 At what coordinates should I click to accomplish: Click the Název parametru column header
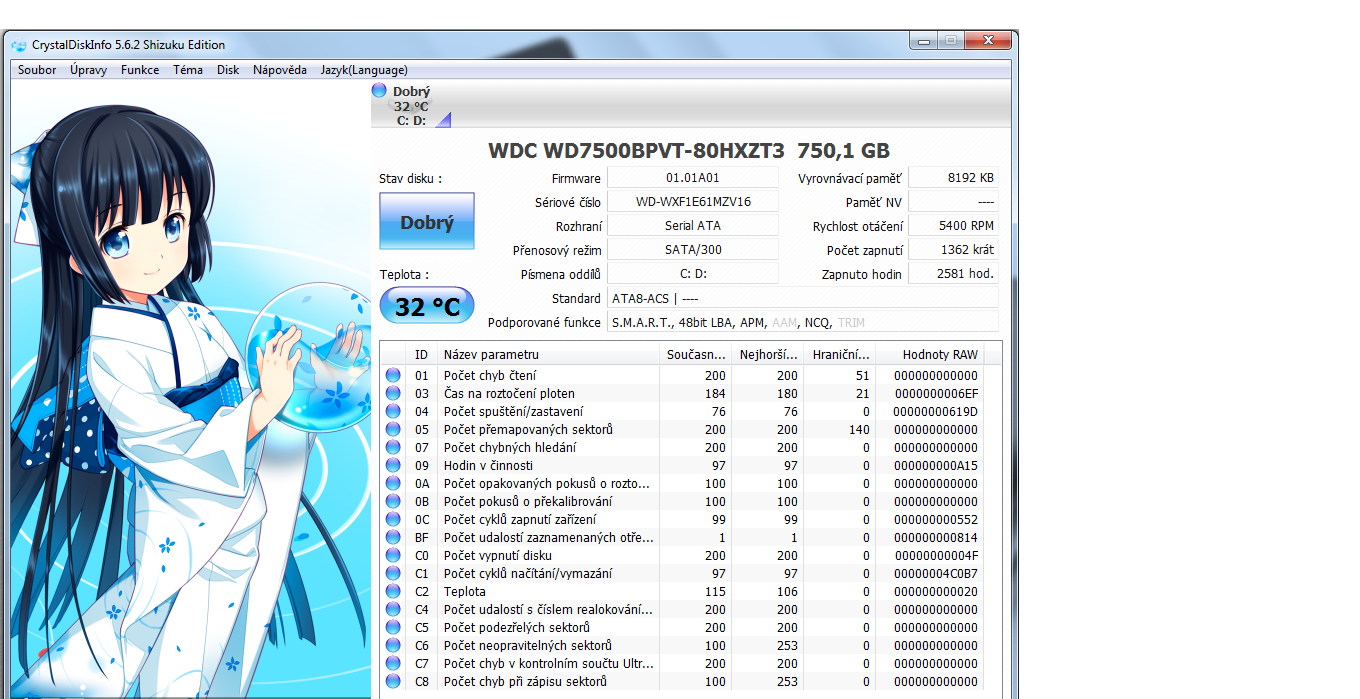(549, 354)
